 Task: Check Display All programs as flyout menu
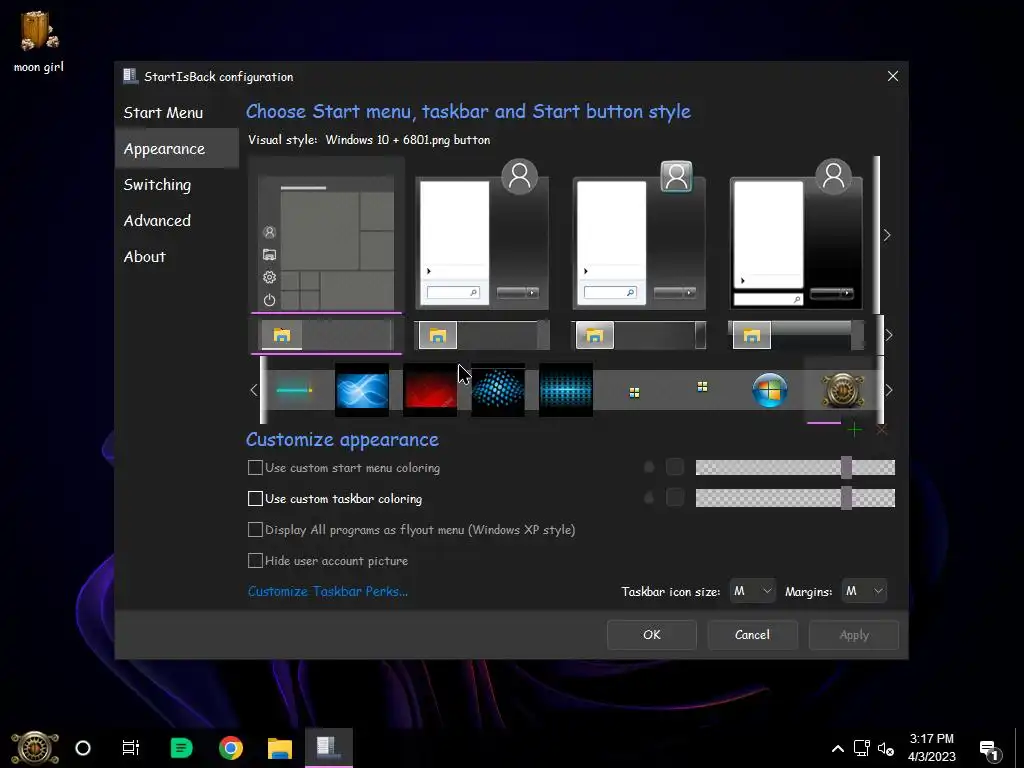255,530
